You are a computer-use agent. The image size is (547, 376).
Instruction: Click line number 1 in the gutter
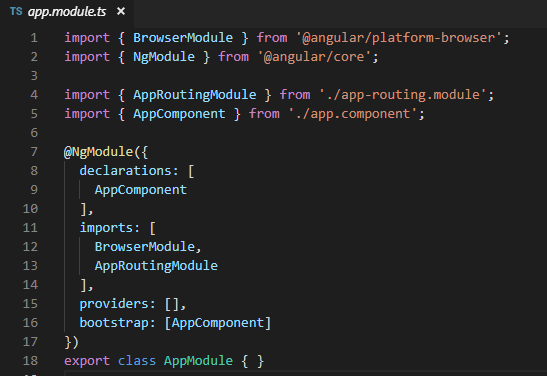tap(34, 38)
